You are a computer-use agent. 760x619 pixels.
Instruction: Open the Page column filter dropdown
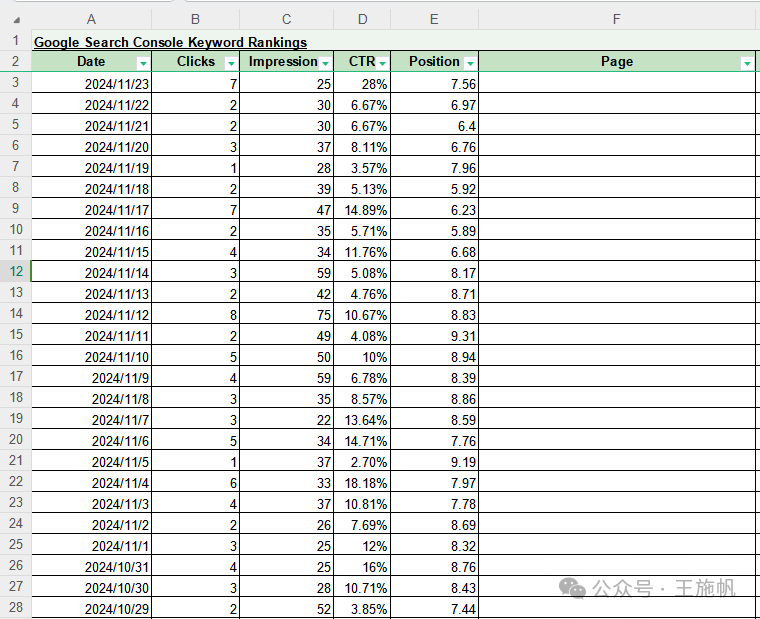click(747, 63)
